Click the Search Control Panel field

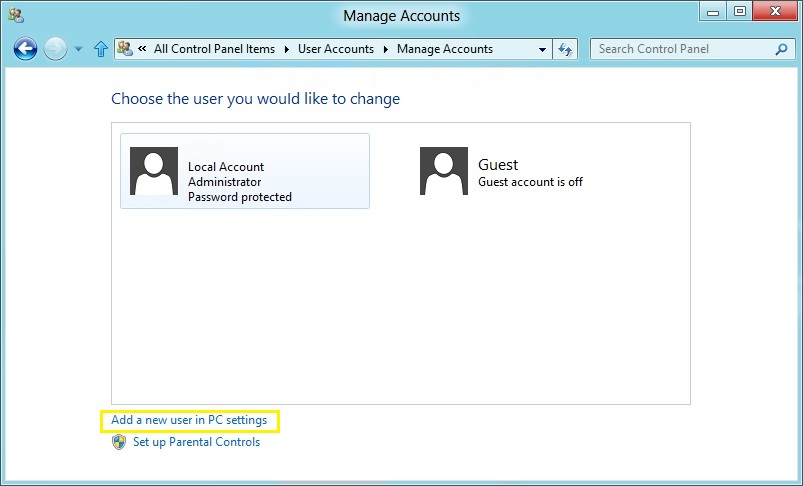[x=683, y=48]
